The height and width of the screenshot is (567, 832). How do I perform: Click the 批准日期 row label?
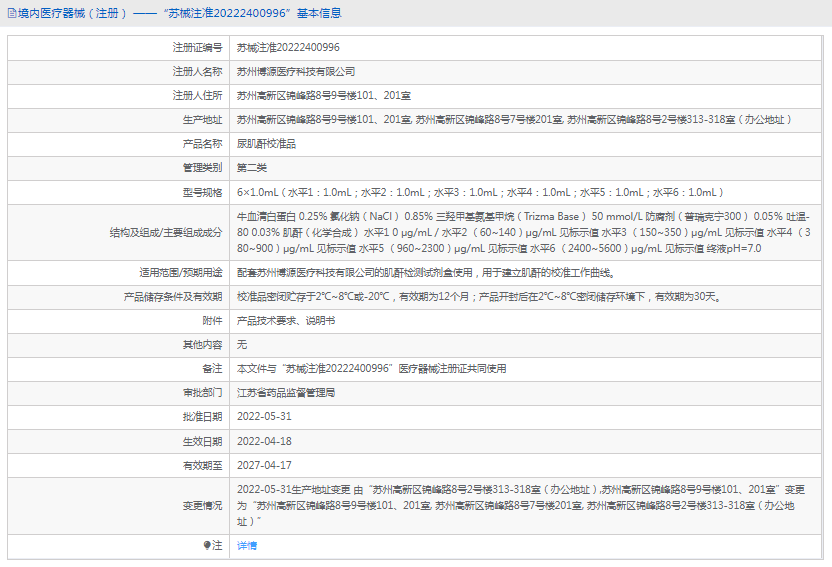(x=203, y=417)
